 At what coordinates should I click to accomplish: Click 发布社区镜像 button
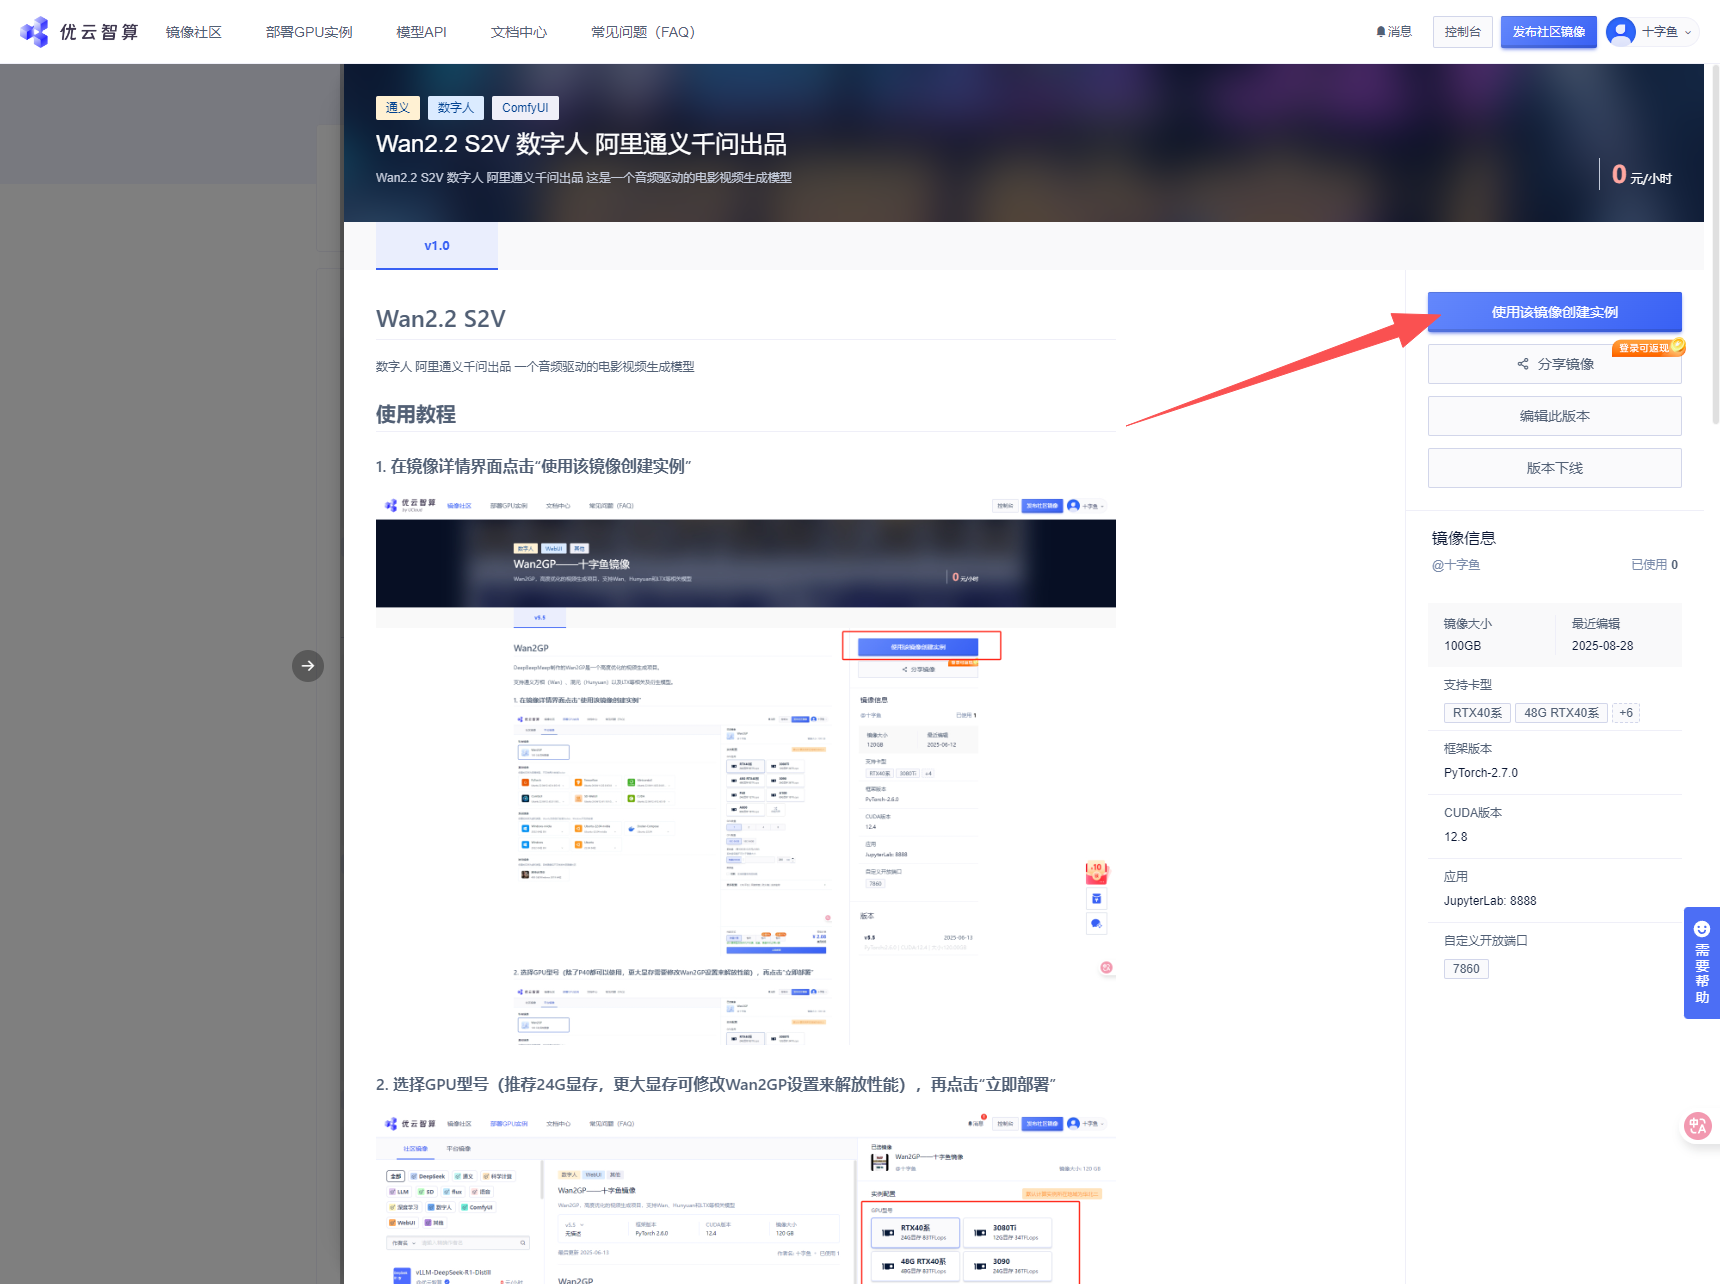1549,32
